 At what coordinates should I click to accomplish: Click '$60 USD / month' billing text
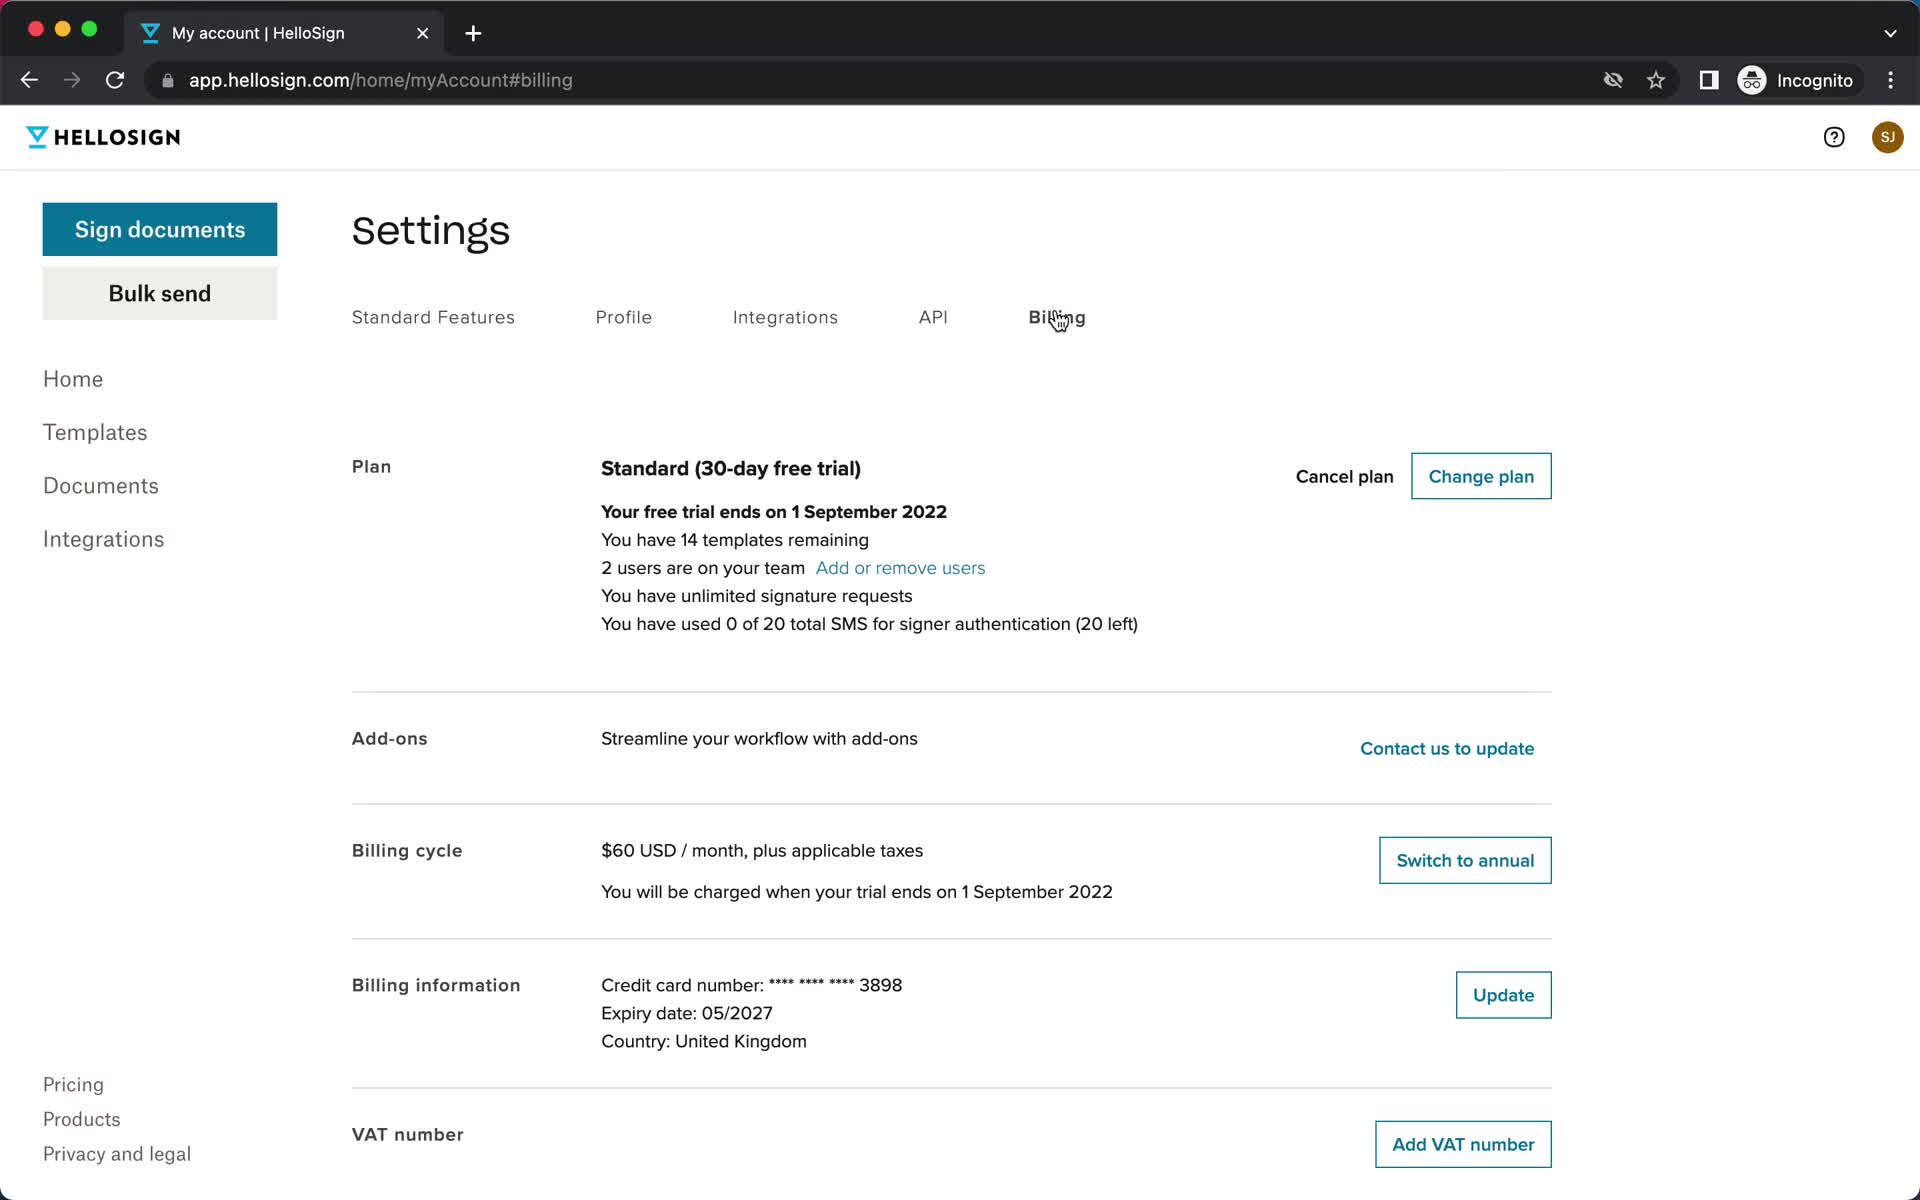point(762,851)
